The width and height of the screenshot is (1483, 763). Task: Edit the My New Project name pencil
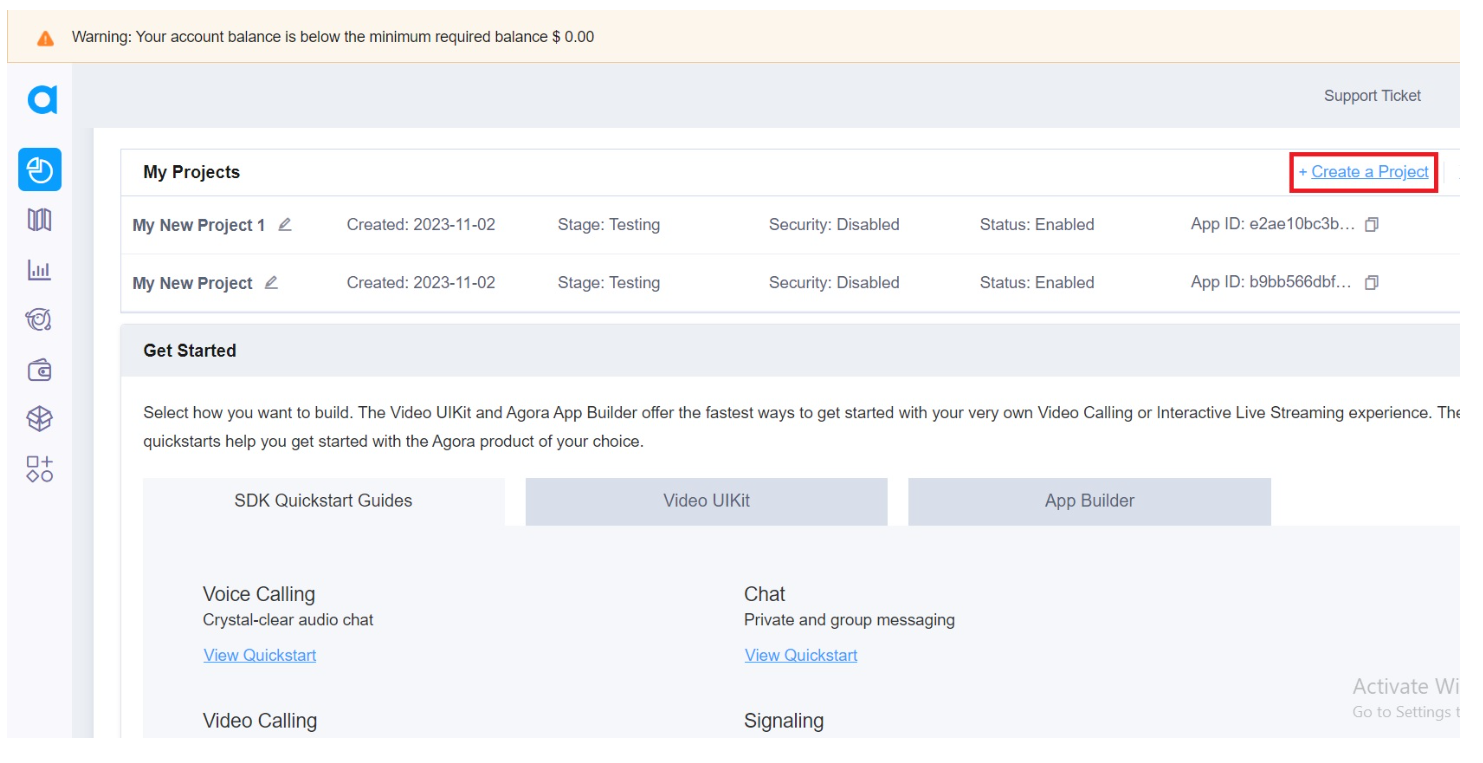pyautogui.click(x=271, y=282)
